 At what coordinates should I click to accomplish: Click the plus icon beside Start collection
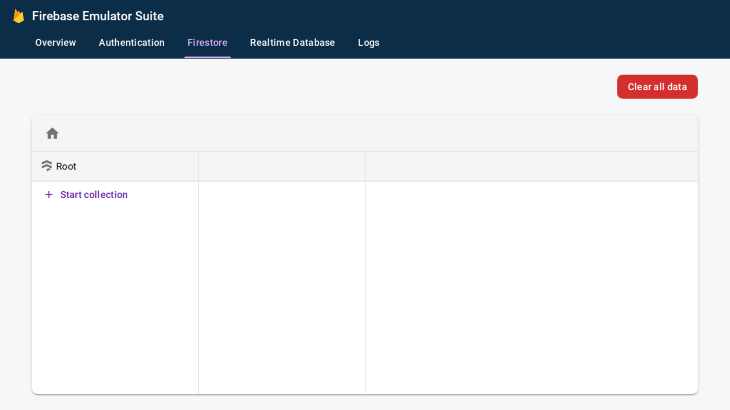(x=48, y=195)
